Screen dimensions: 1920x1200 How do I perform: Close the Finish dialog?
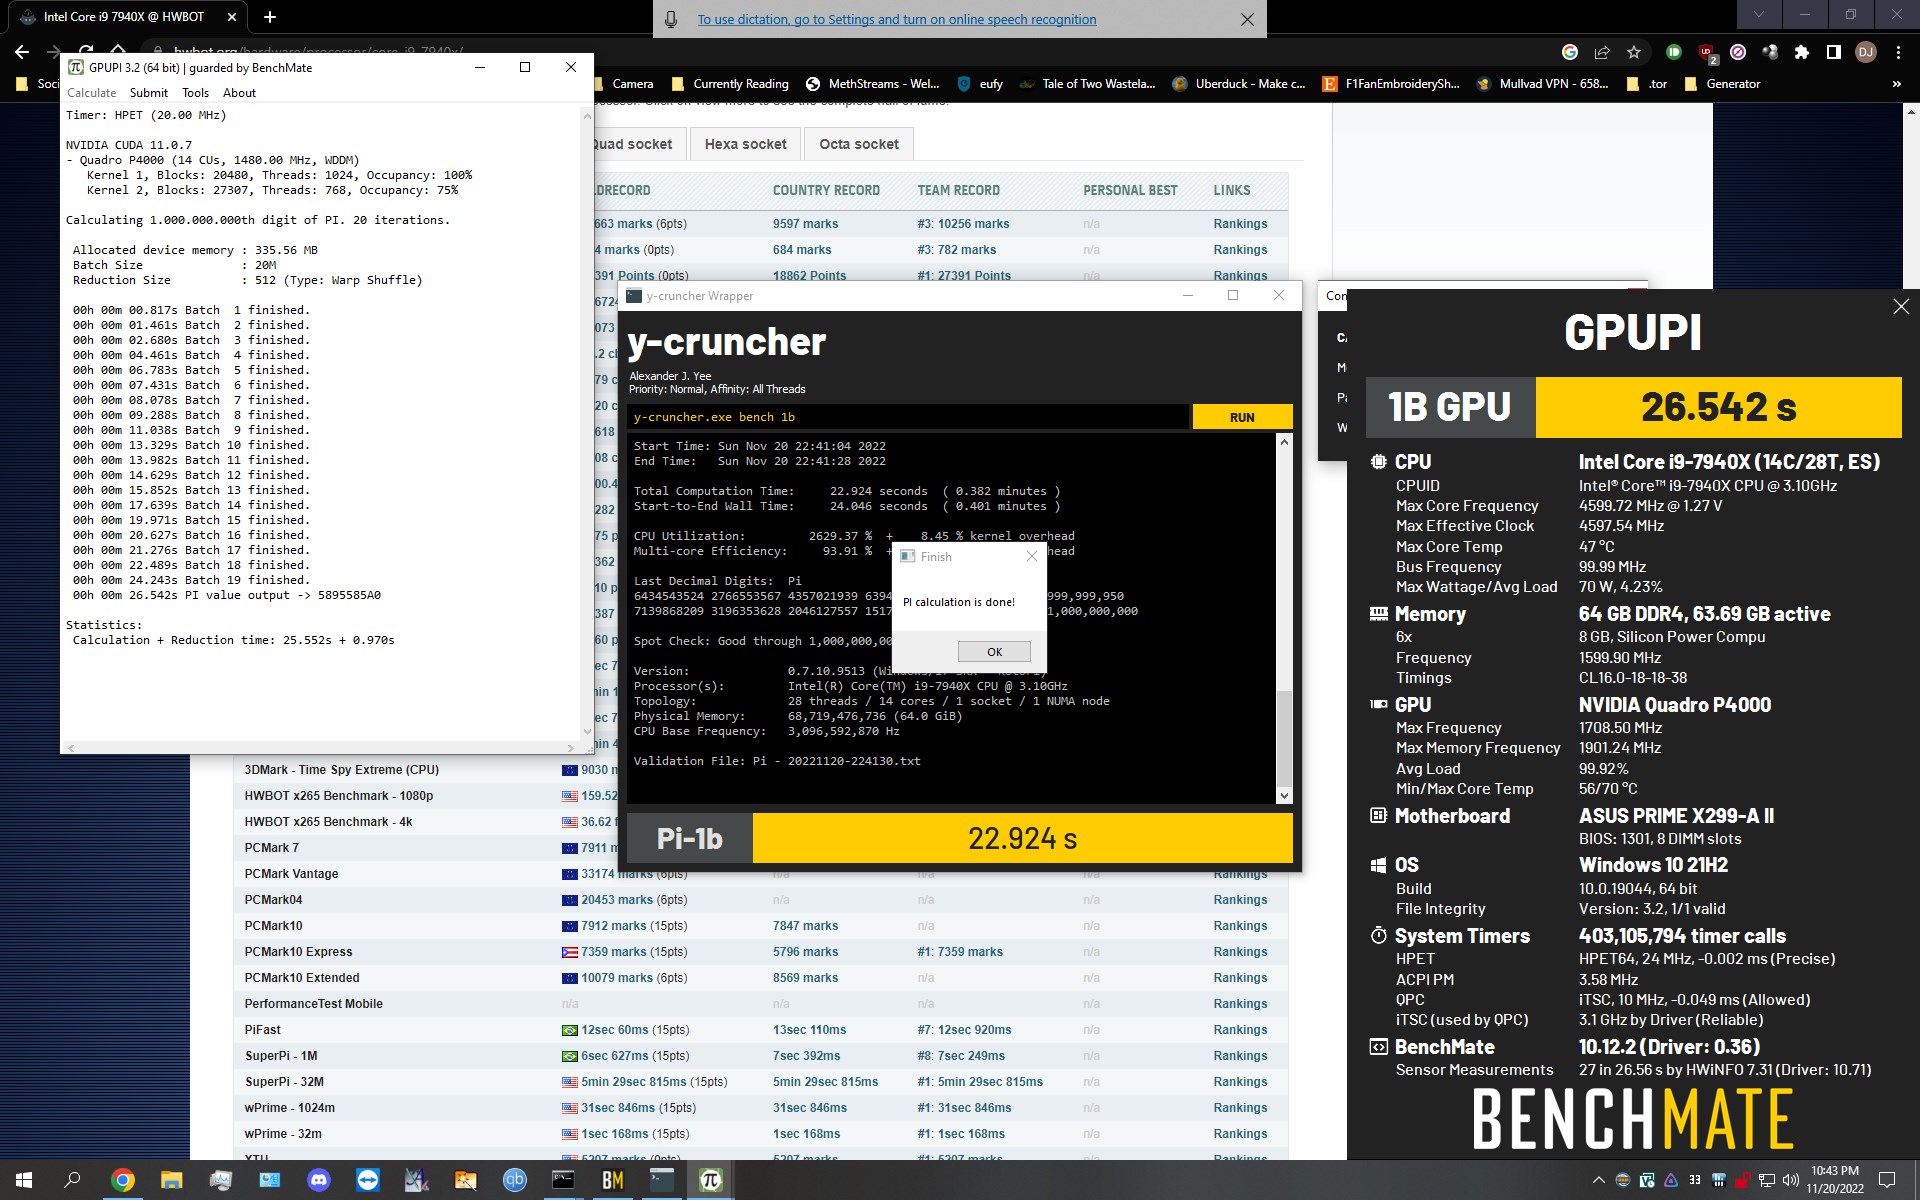(x=1032, y=557)
